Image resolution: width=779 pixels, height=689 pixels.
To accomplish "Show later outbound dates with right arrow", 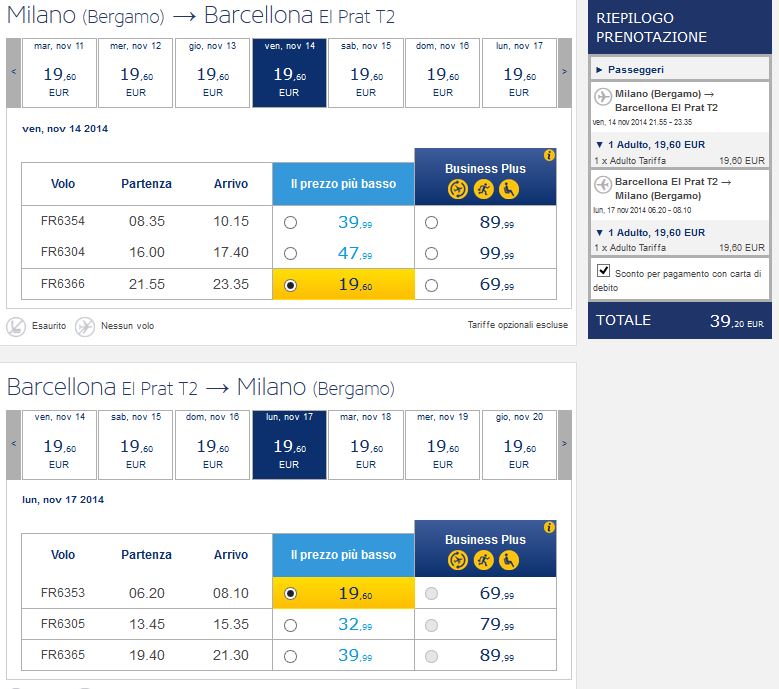I will (564, 72).
